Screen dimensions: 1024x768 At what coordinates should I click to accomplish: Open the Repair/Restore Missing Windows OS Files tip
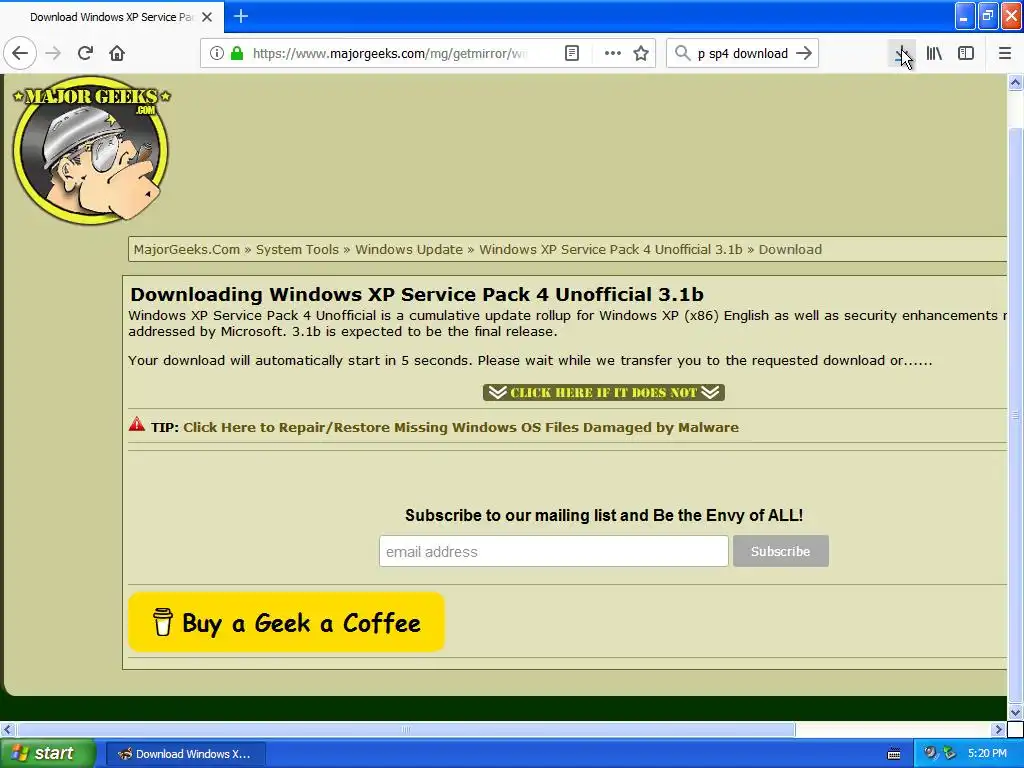click(460, 427)
